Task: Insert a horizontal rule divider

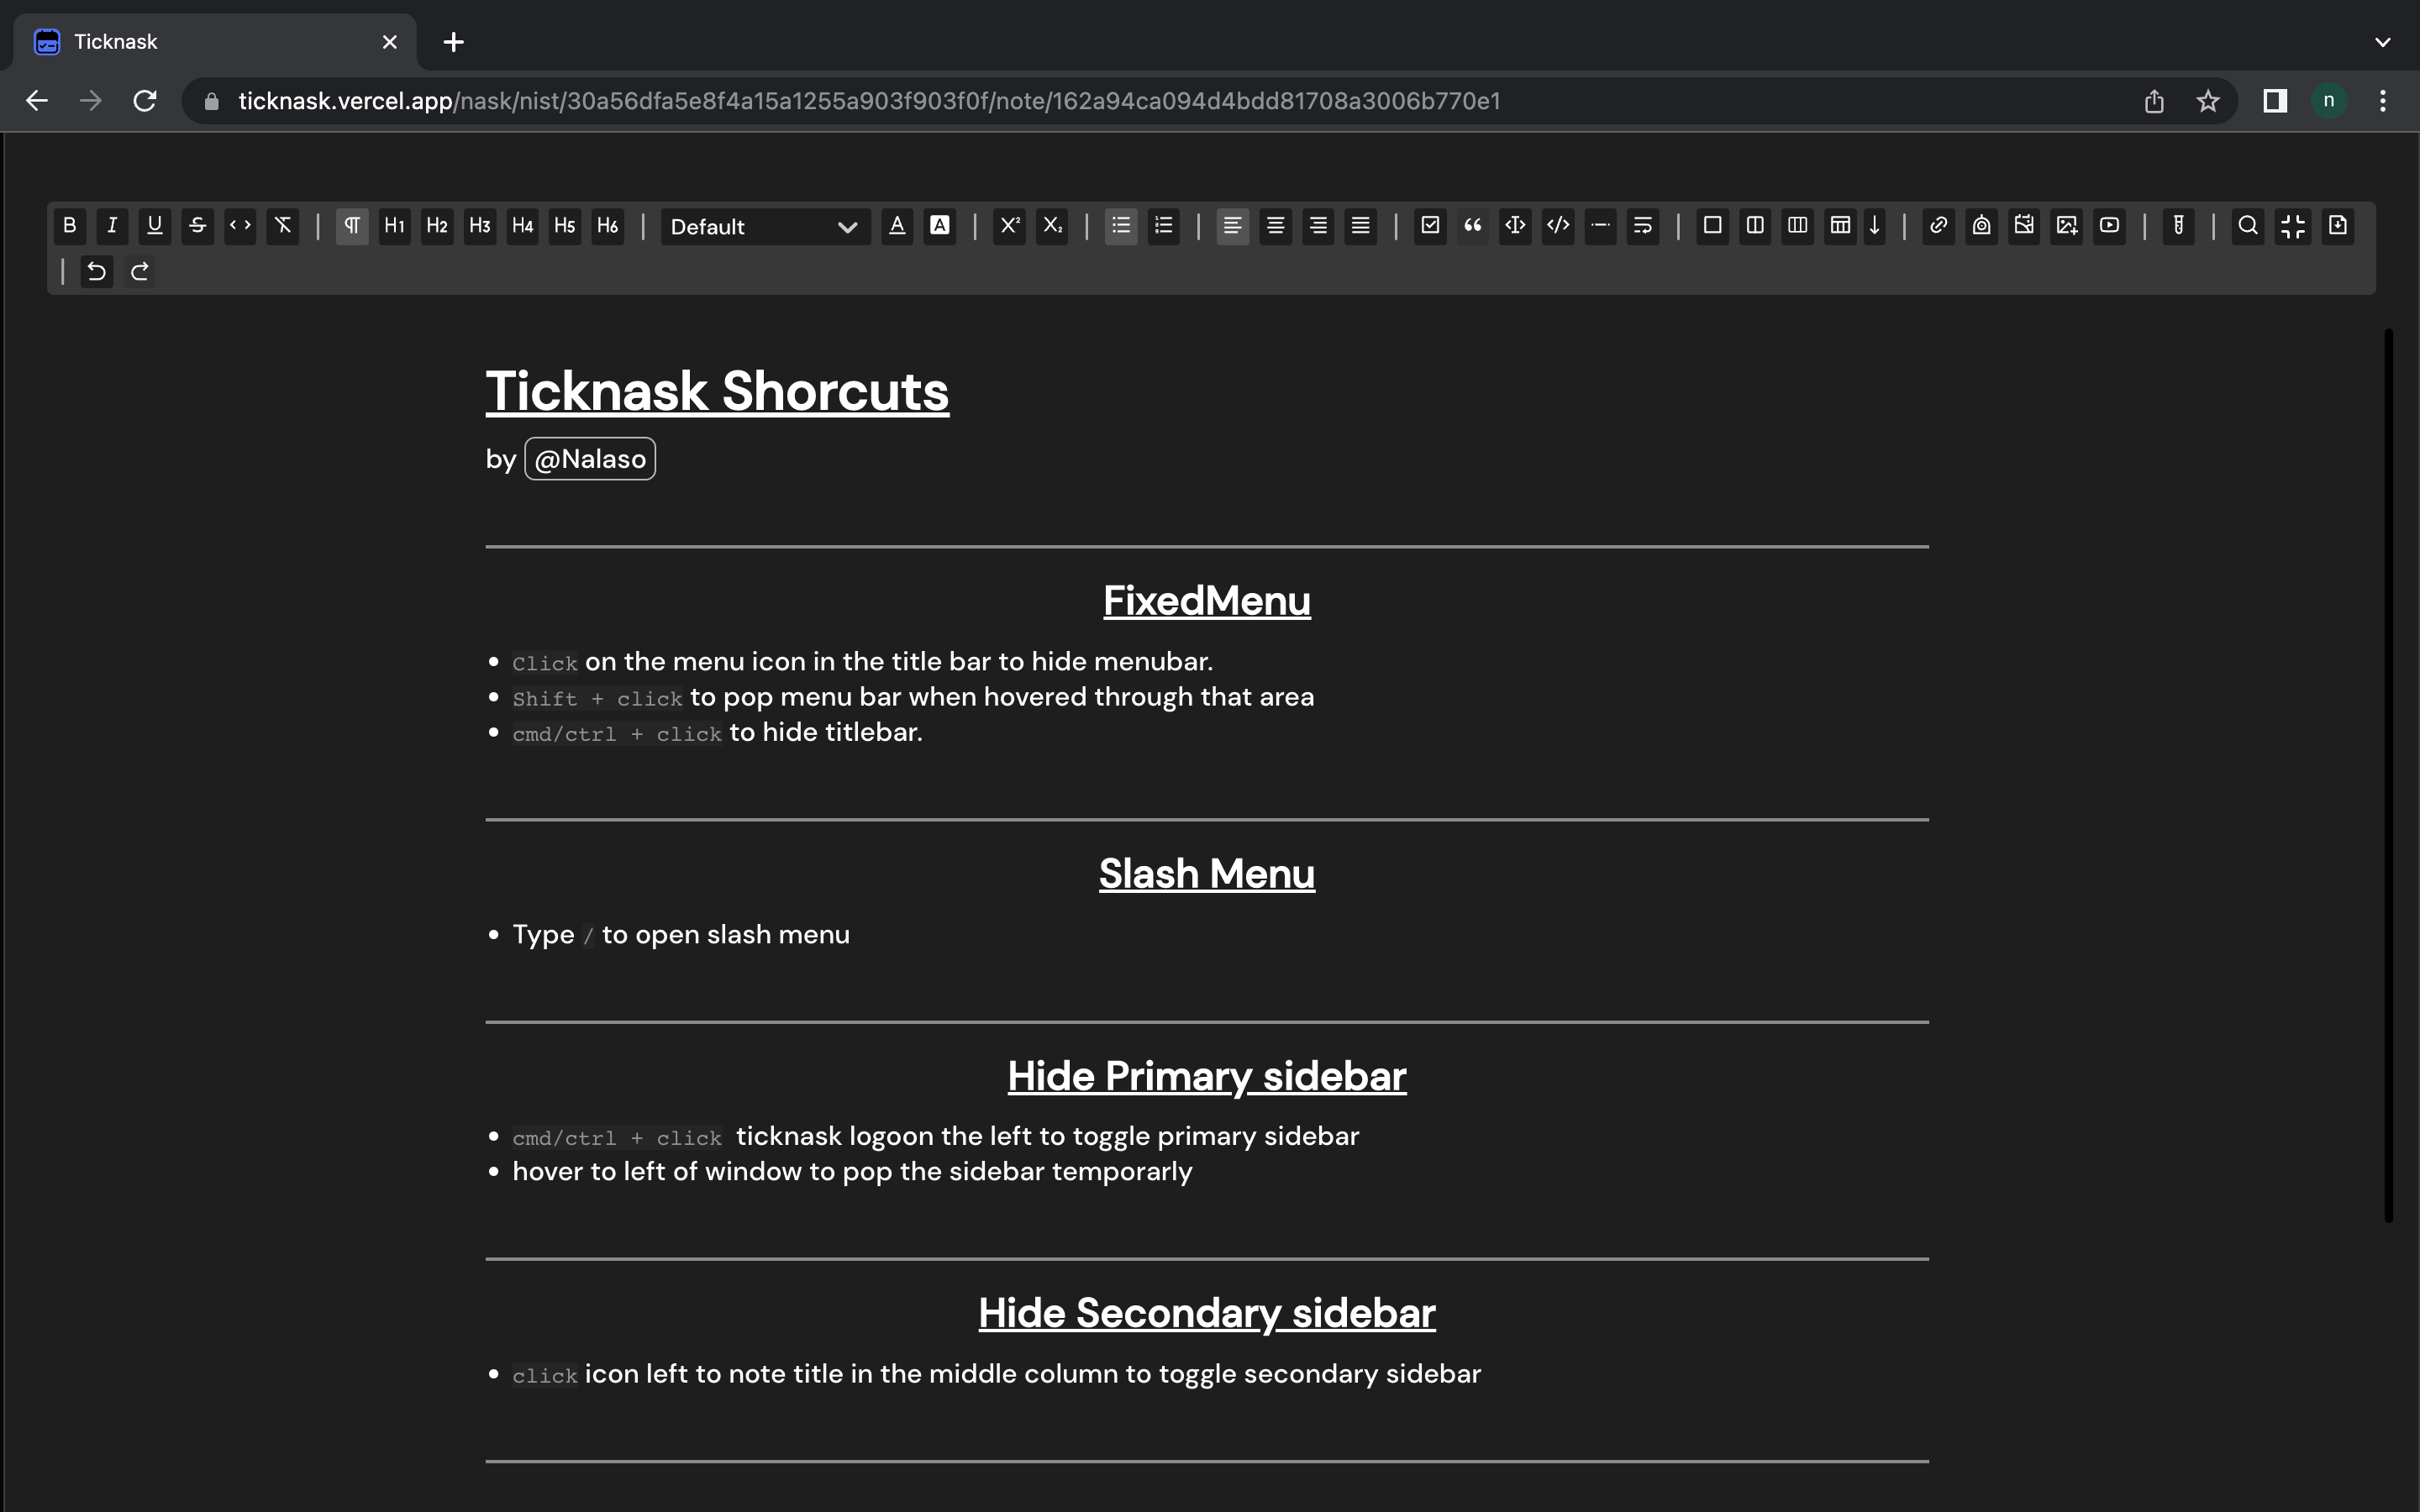Action: point(1601,225)
